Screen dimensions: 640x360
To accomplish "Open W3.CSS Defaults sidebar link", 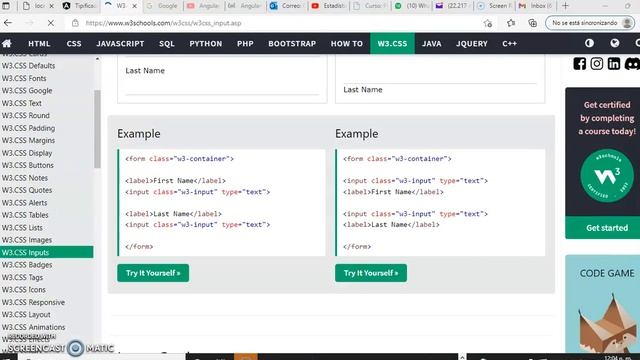I will click(28, 66).
